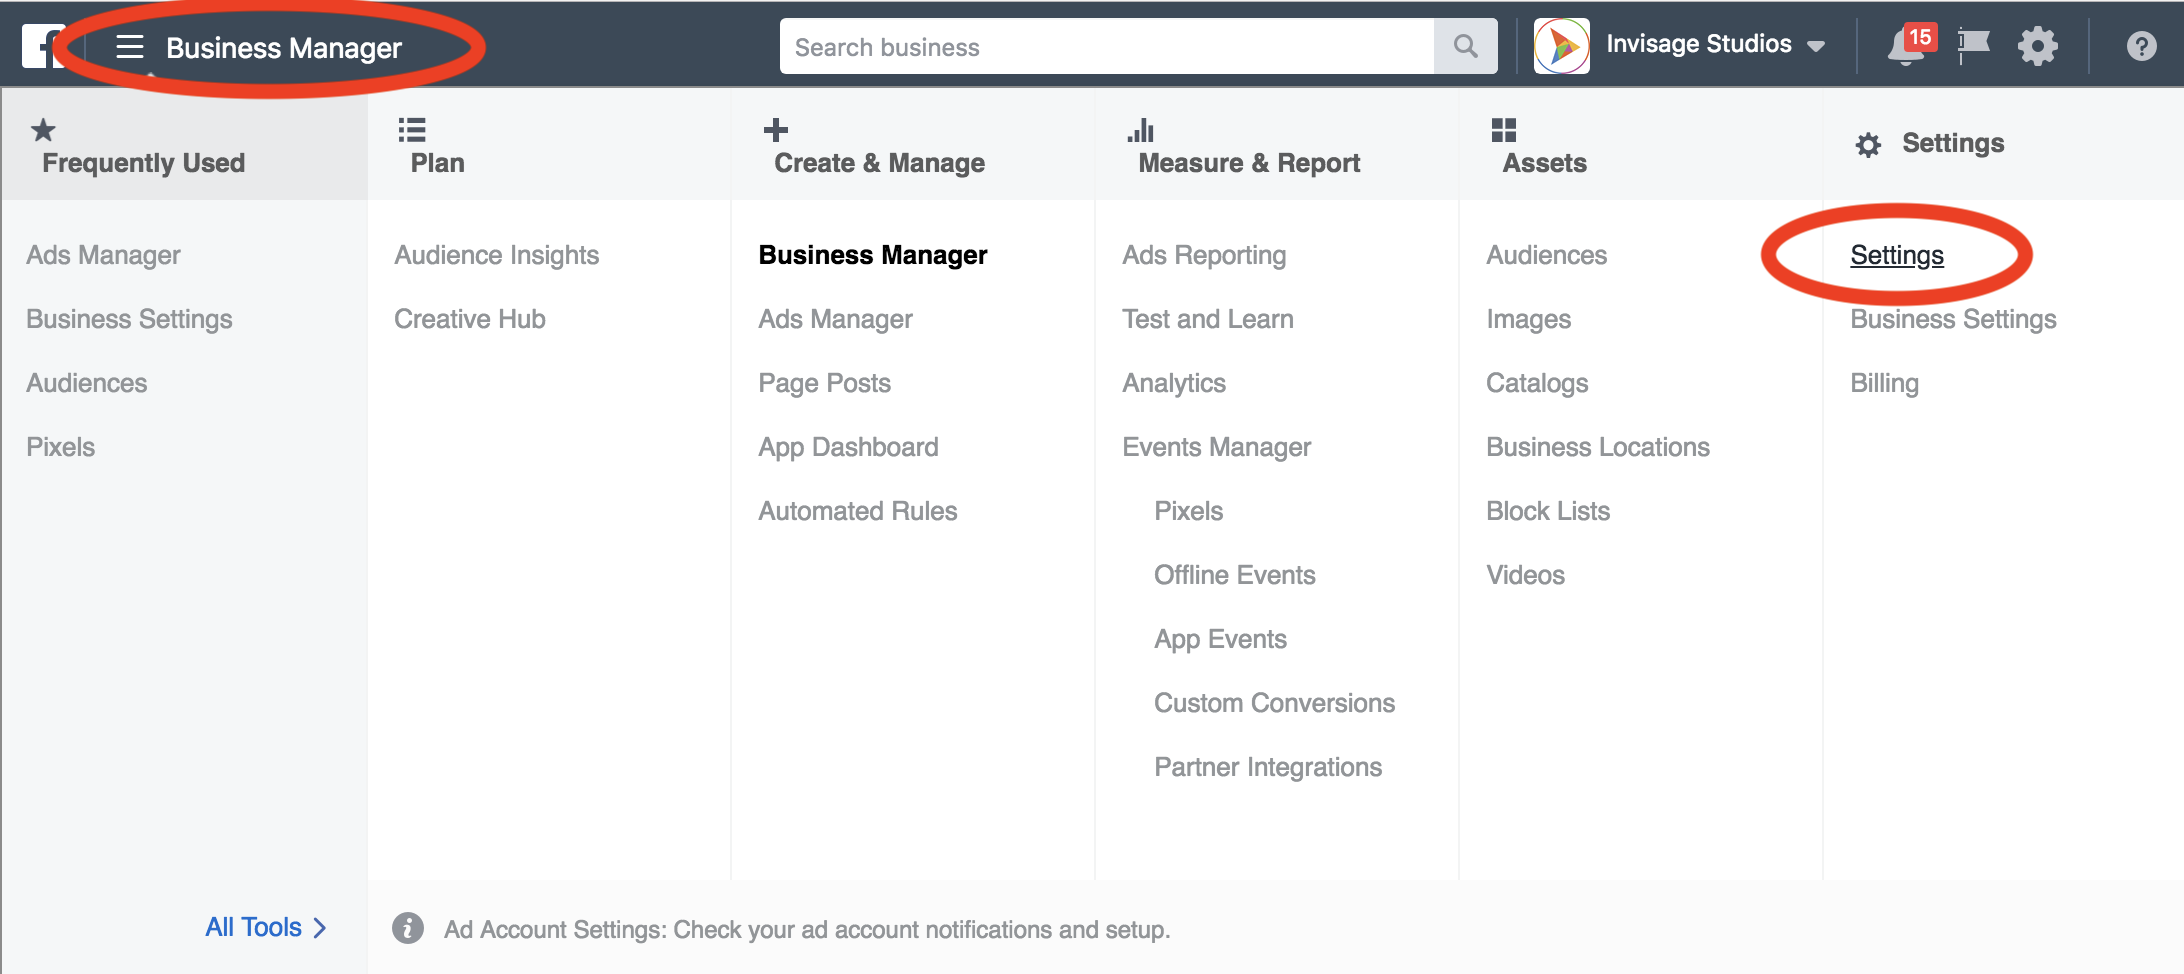The height and width of the screenshot is (974, 2184).
Task: Open the Pages flag icon
Action: (1973, 46)
